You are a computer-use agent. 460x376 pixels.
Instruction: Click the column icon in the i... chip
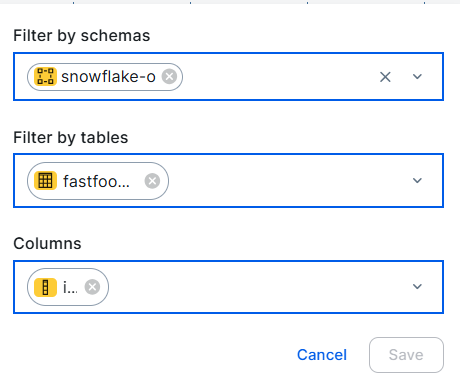45,287
